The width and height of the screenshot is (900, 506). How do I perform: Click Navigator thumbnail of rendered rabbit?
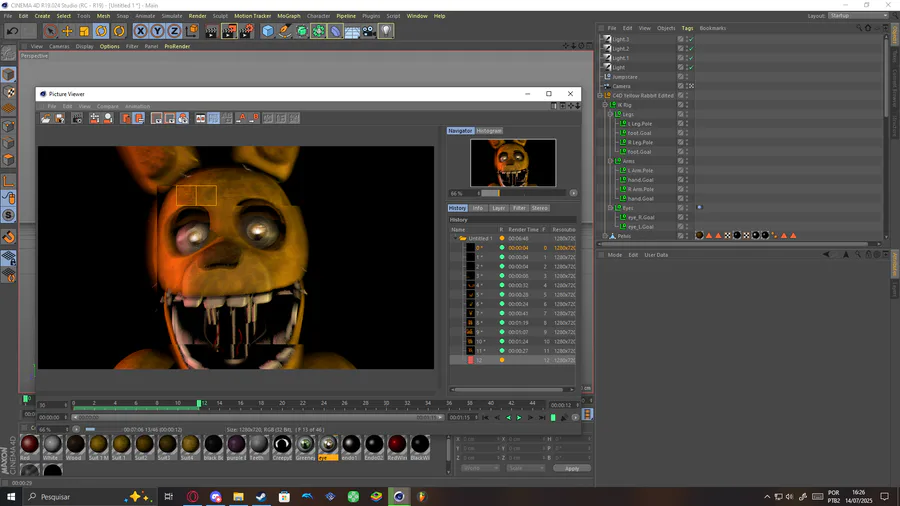pyautogui.click(x=513, y=163)
